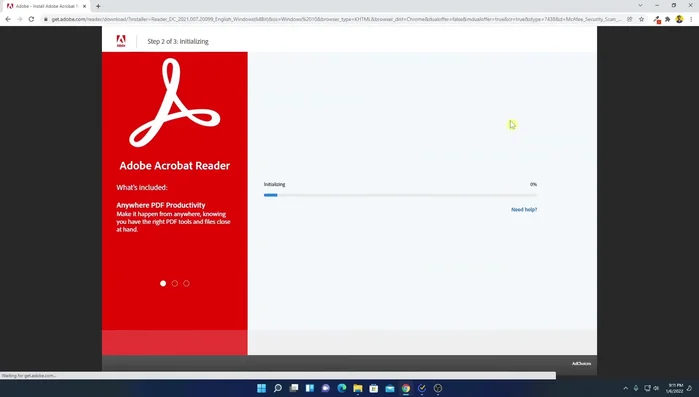Open the taskbar clock and date

pyautogui.click(x=674, y=388)
